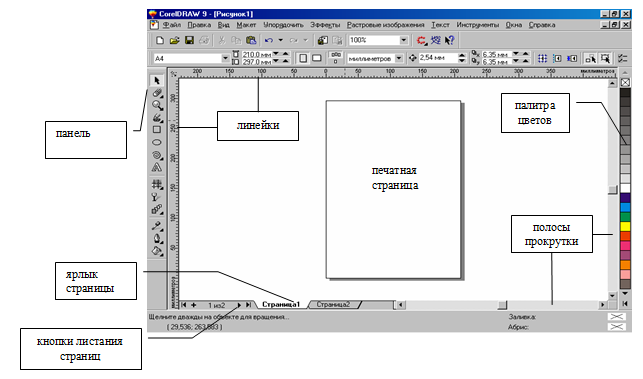Go to first page navigation button
The width and height of the screenshot is (643, 379).
tap(184, 305)
